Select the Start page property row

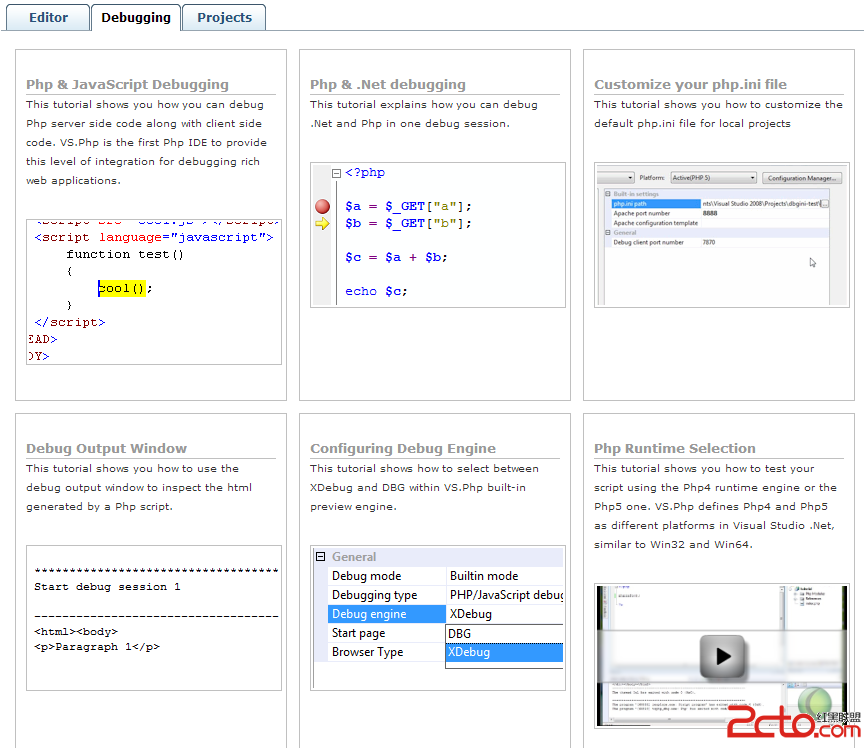(x=386, y=633)
